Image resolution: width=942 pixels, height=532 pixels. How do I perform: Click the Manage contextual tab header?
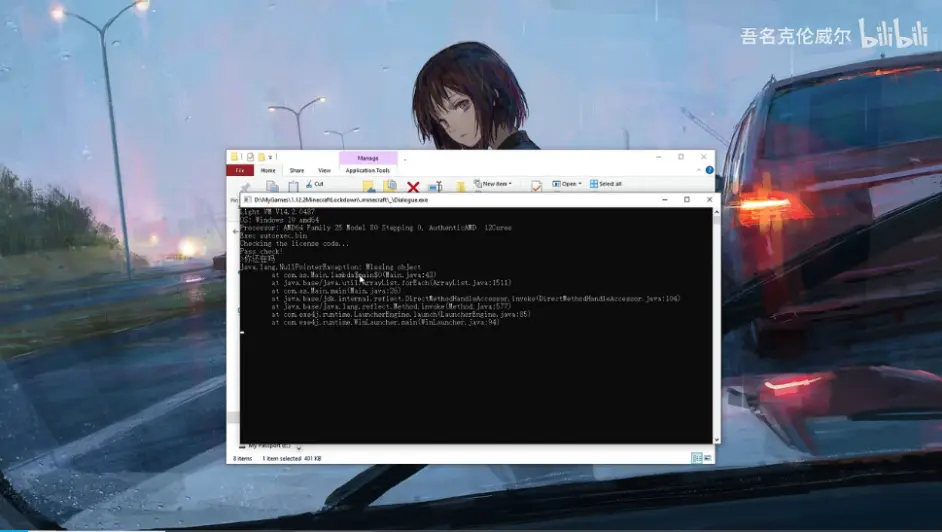(368, 157)
